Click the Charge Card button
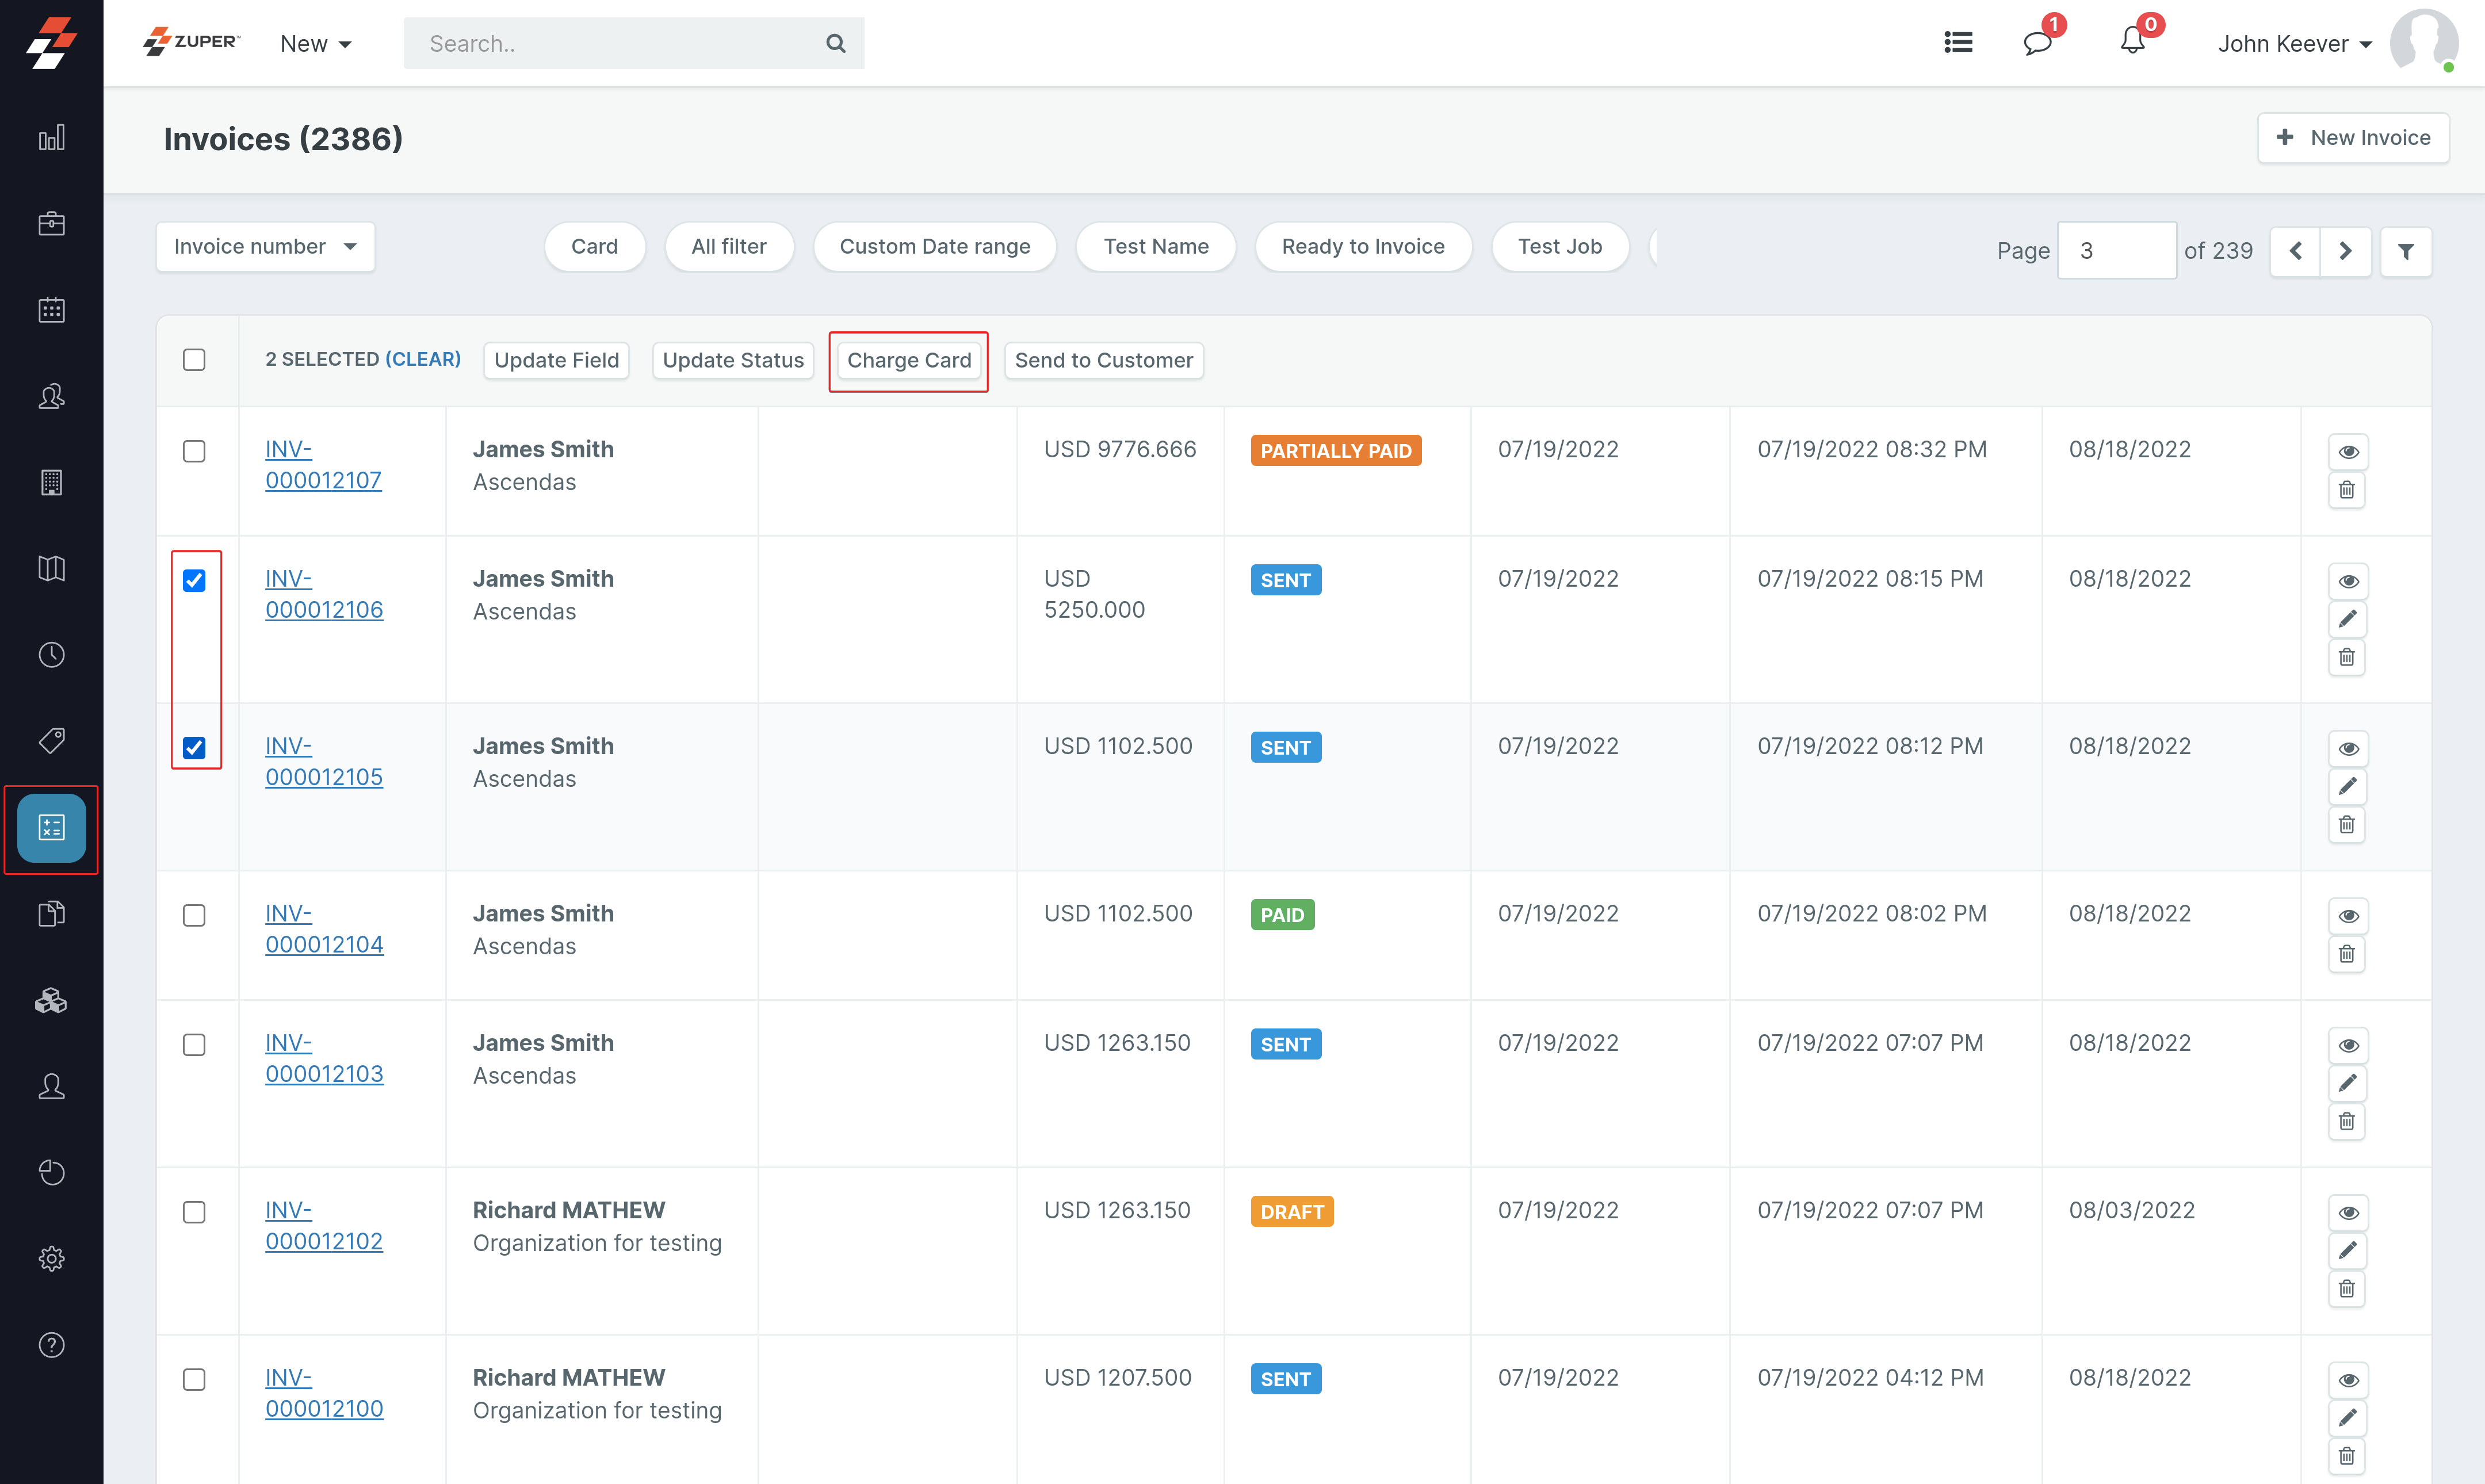Image resolution: width=2485 pixels, height=1484 pixels. point(908,361)
